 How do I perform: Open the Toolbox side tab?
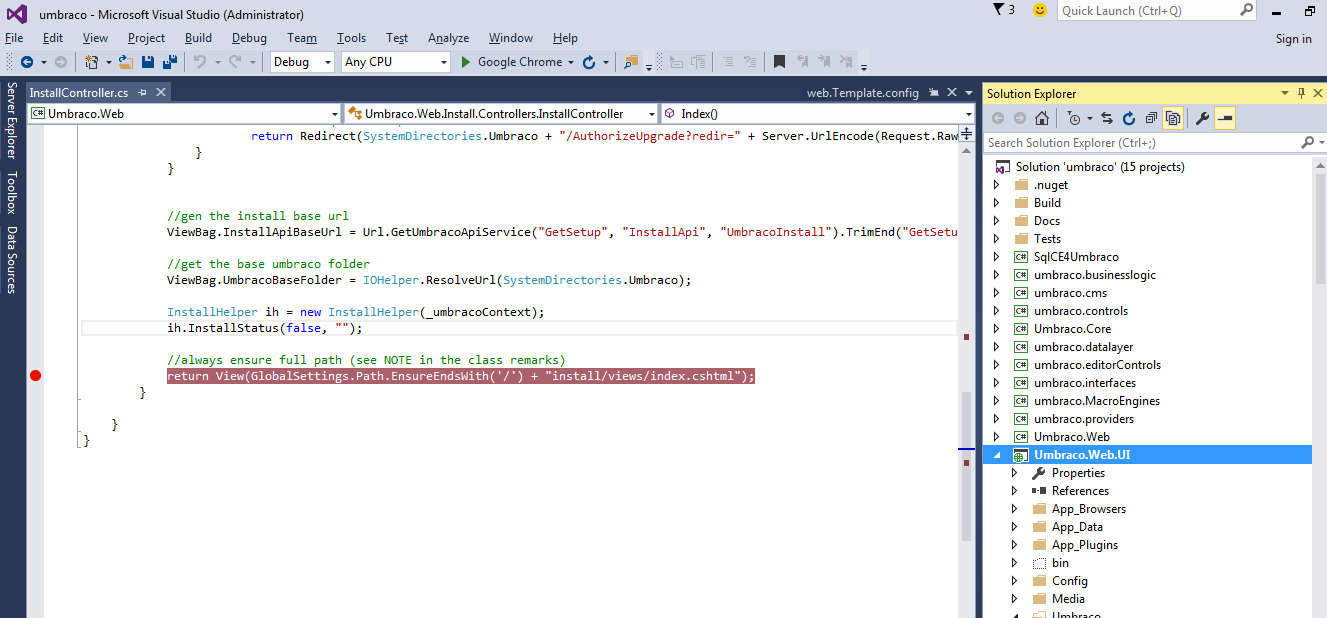click(12, 193)
